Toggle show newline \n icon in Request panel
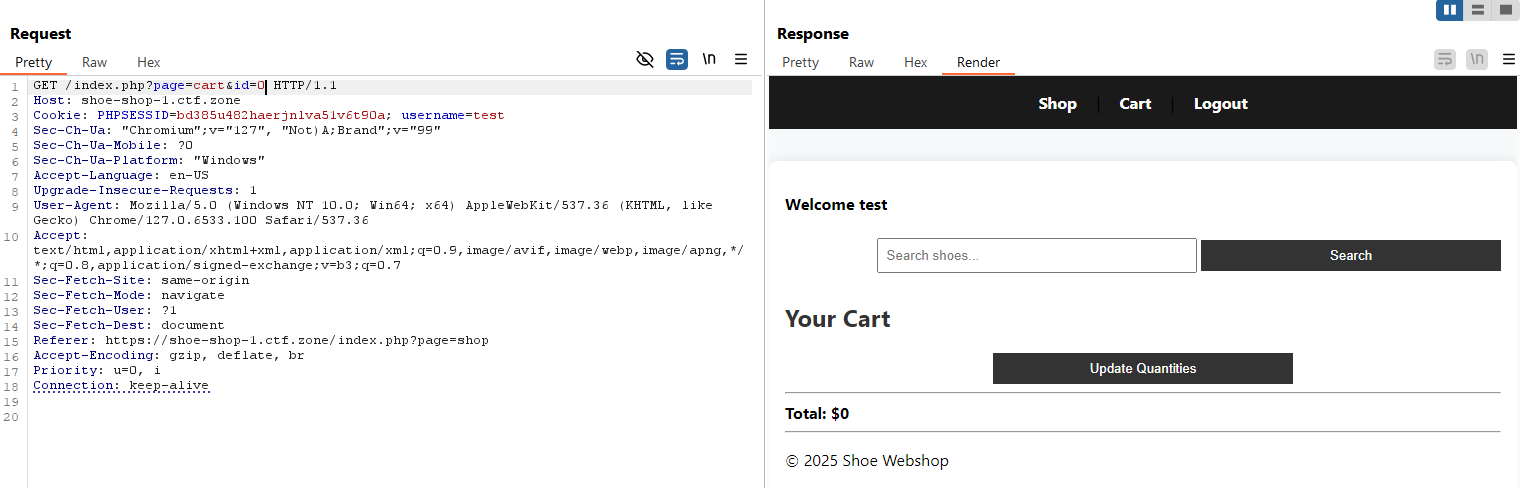The height and width of the screenshot is (488, 1520). 709,59
